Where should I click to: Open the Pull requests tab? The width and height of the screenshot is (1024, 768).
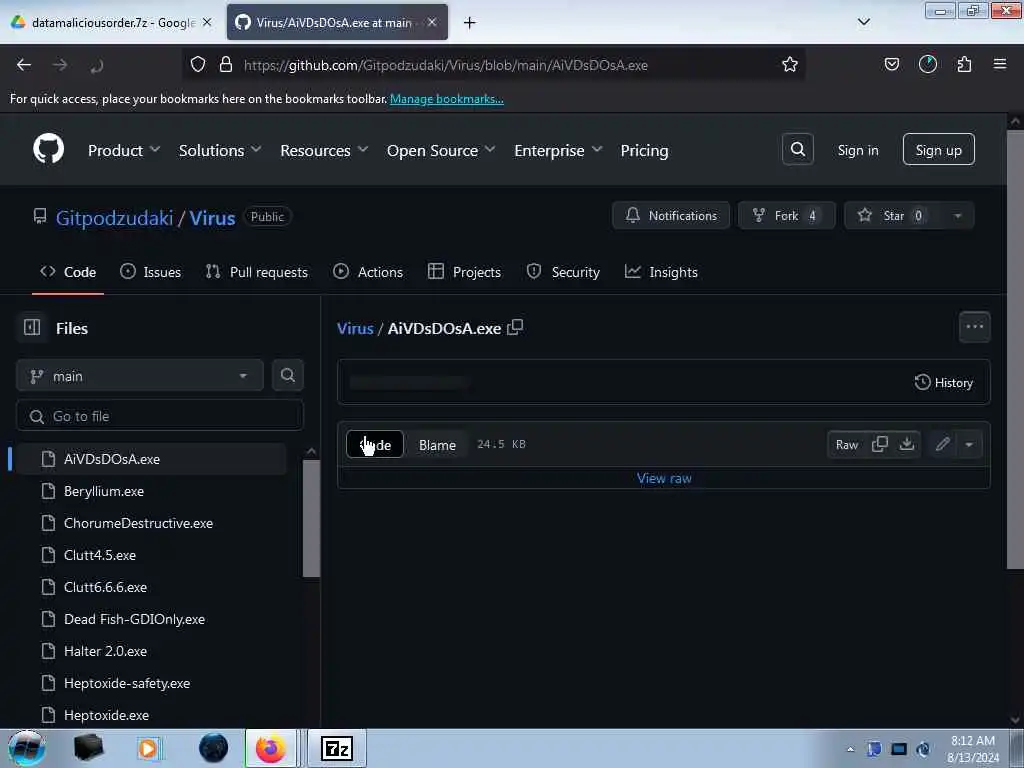tap(257, 272)
